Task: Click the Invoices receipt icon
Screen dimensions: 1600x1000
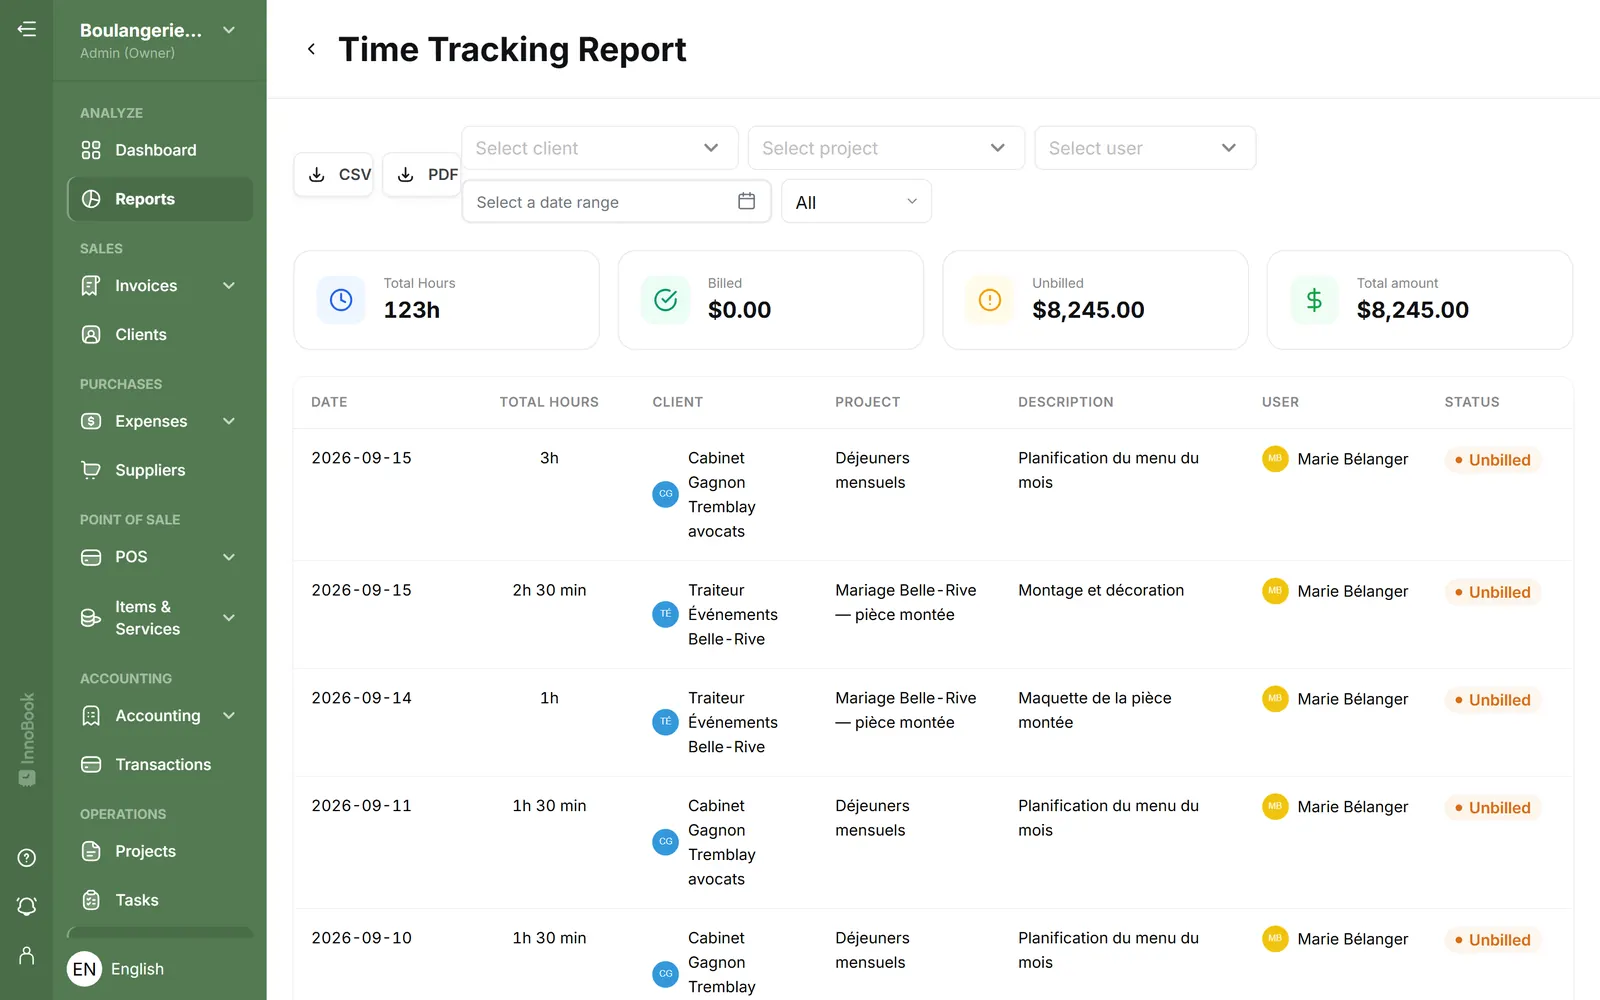Action: click(91, 286)
